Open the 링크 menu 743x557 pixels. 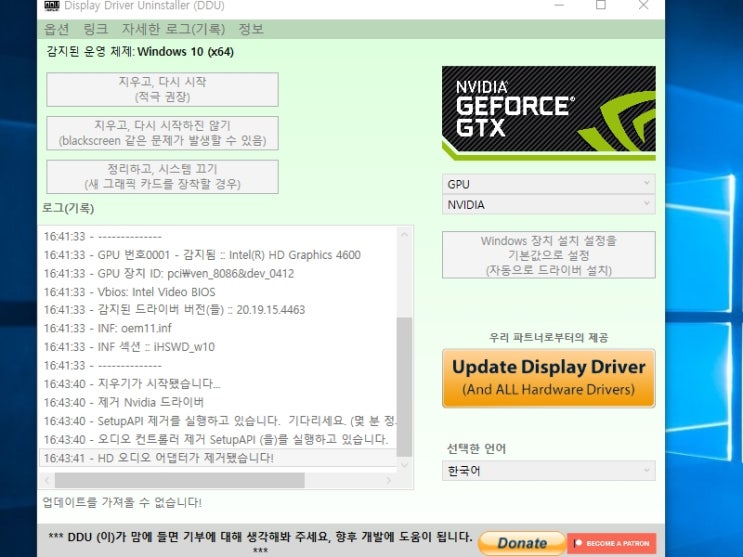tap(95, 29)
